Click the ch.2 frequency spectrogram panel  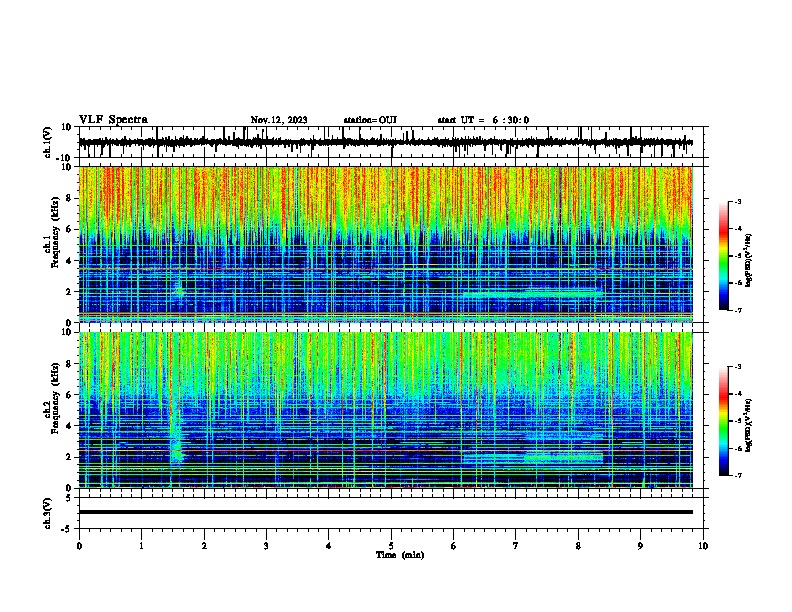click(x=385, y=410)
